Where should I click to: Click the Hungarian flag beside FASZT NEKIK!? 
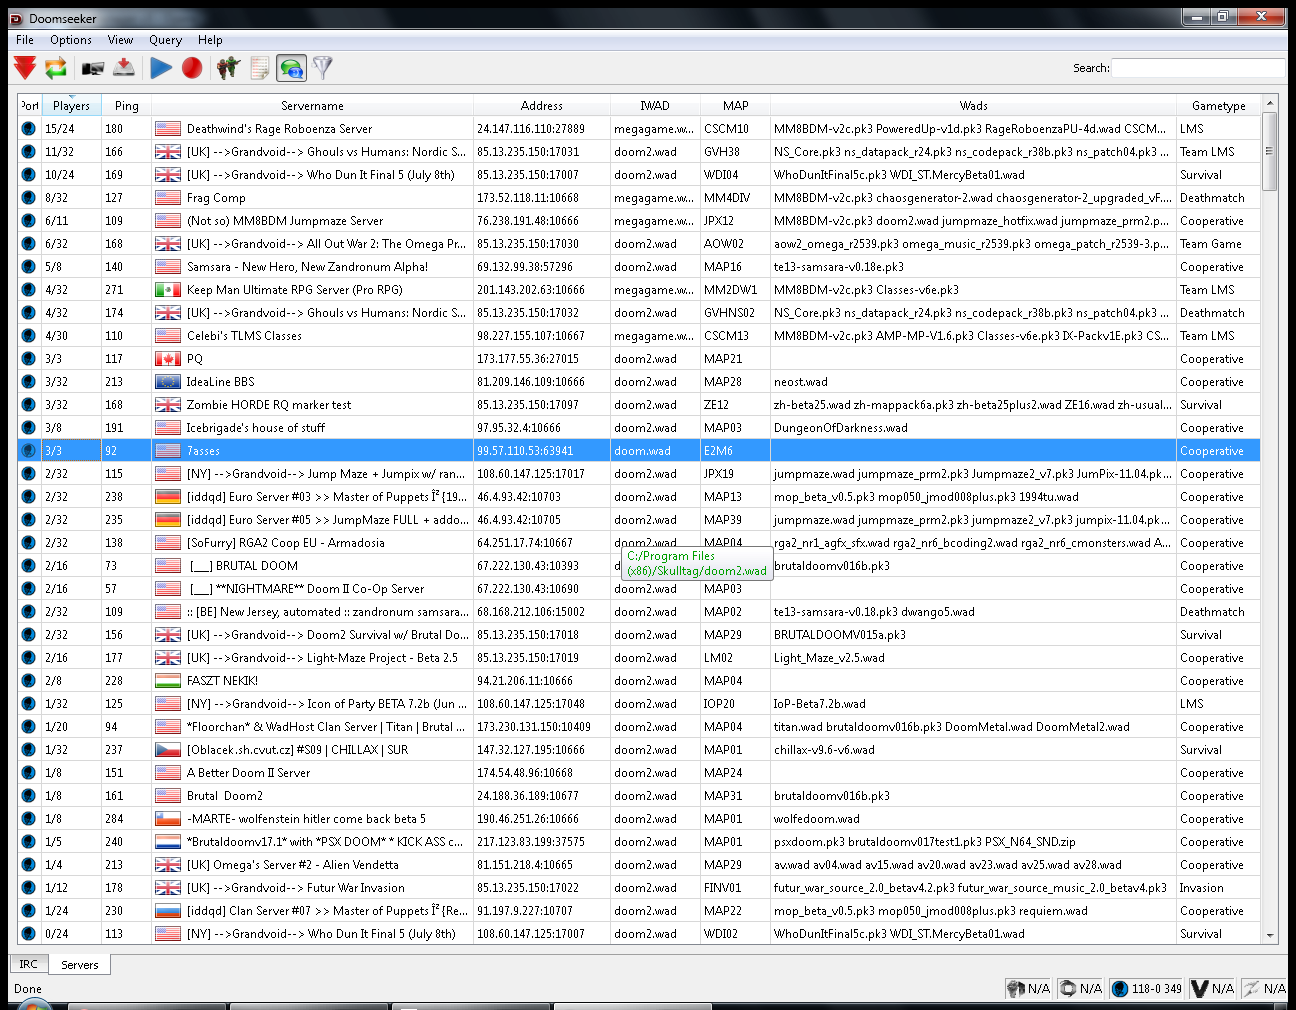pos(168,681)
